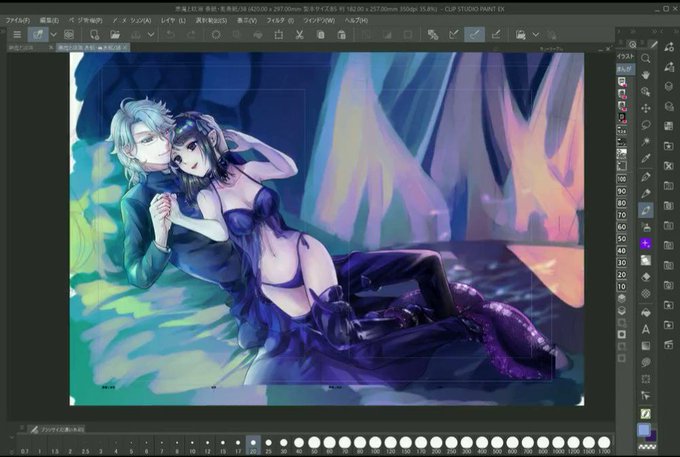Set opacity with the 100 button
The width and height of the screenshot is (680, 457).
click(x=622, y=179)
